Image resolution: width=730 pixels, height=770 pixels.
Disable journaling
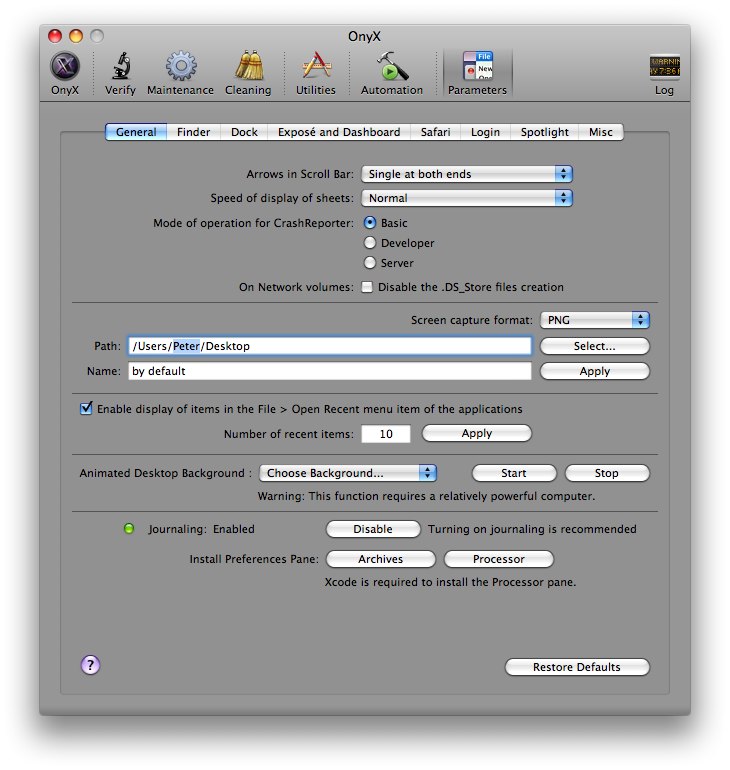tap(373, 529)
